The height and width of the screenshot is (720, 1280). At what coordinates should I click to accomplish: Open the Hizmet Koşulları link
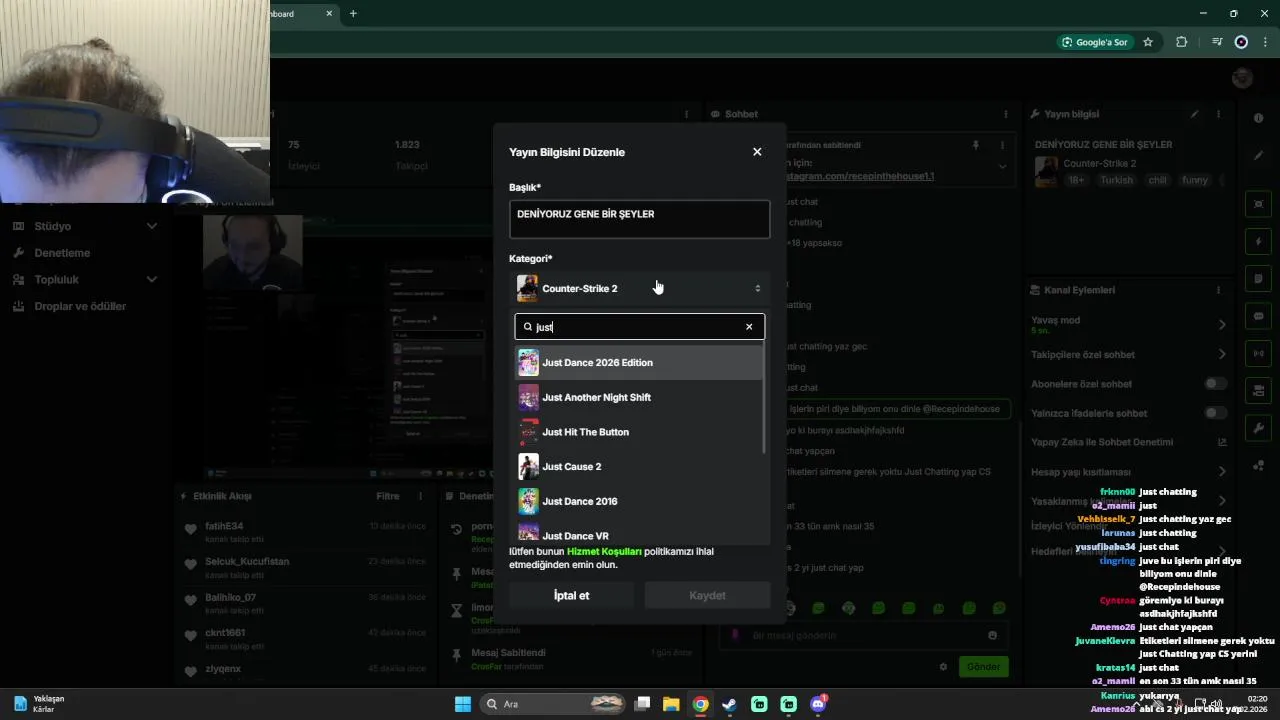coord(604,551)
